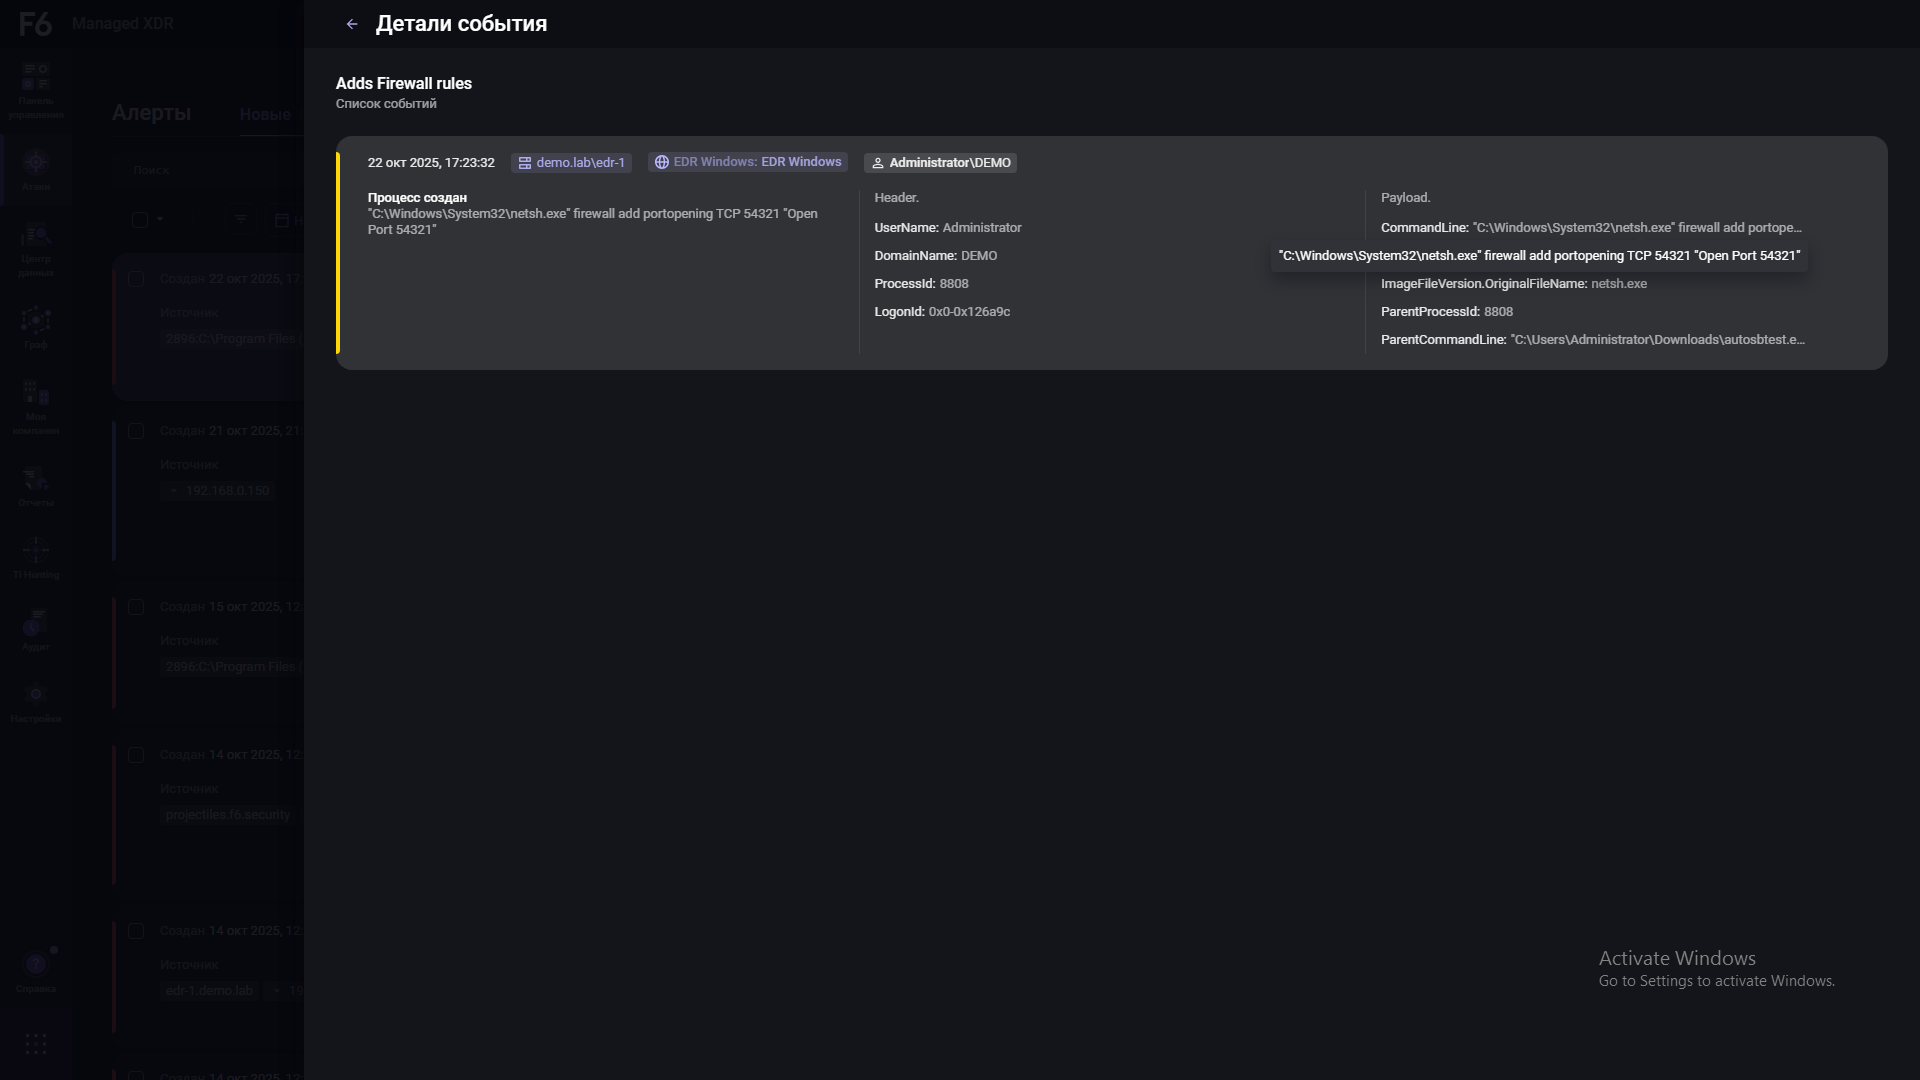Viewport: 1920px width, 1080px height.
Task: Check the alert created 21 окт 2025
Action: [136, 431]
